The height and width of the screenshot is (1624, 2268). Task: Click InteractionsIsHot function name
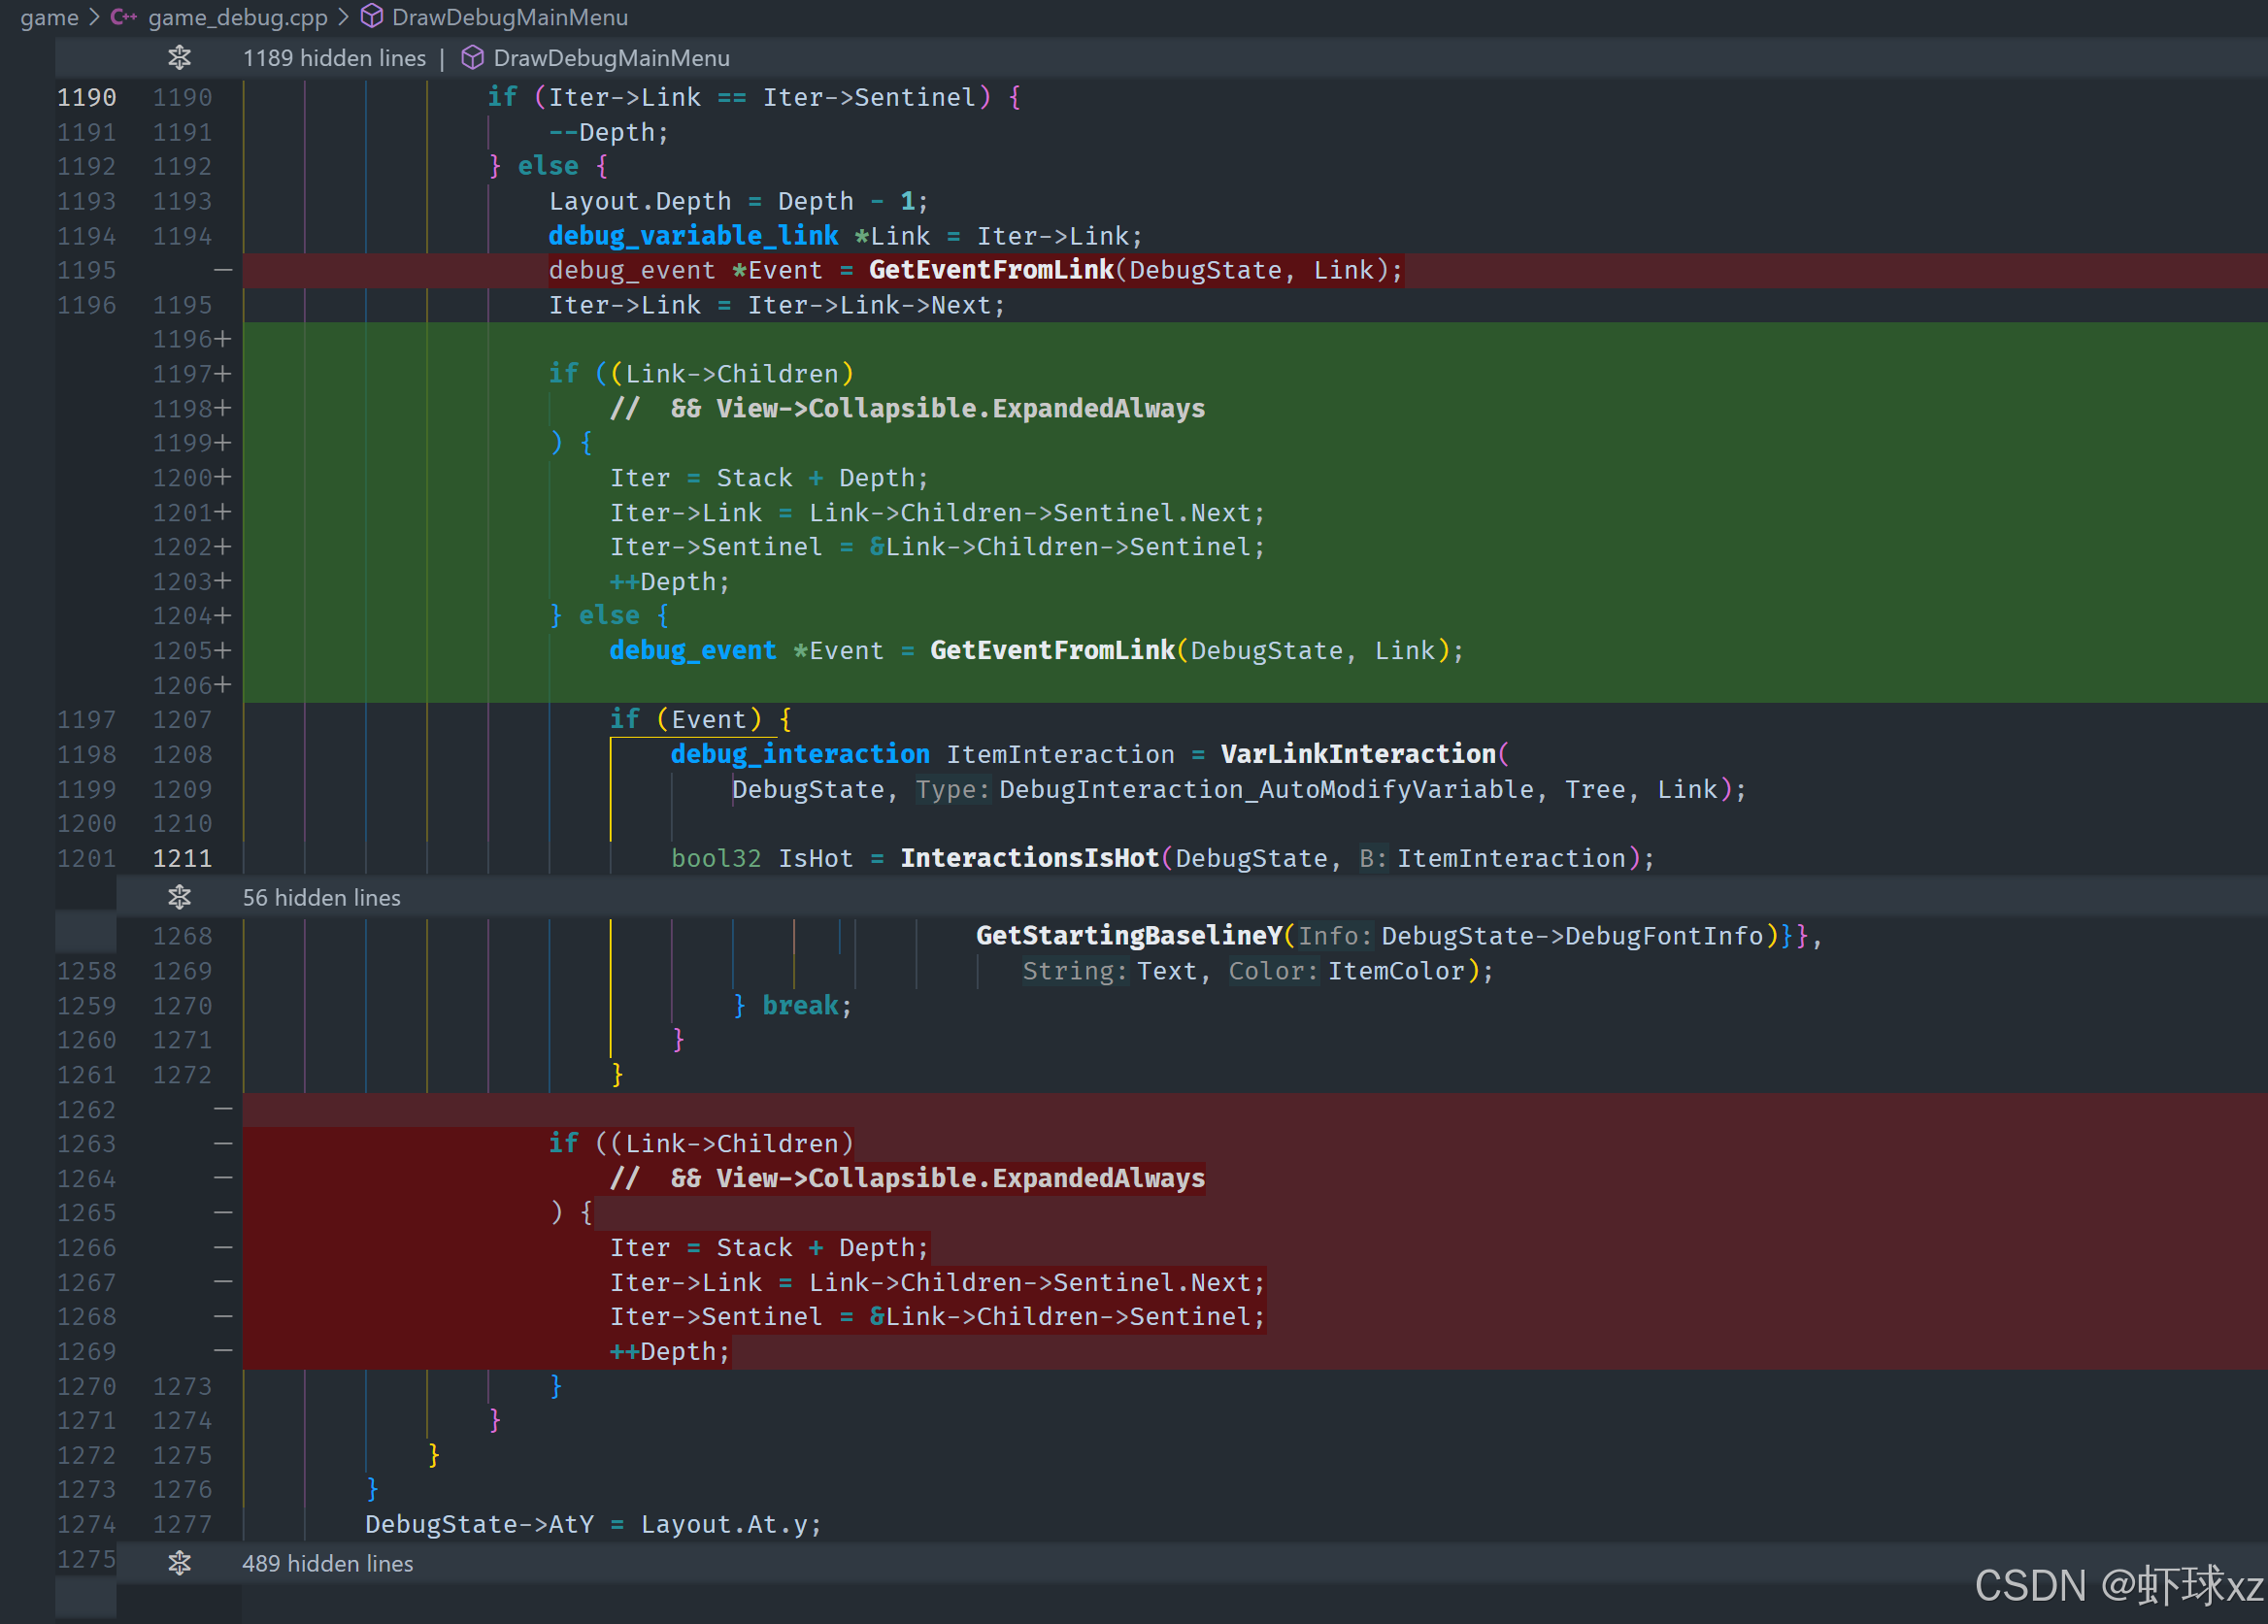1029,858
